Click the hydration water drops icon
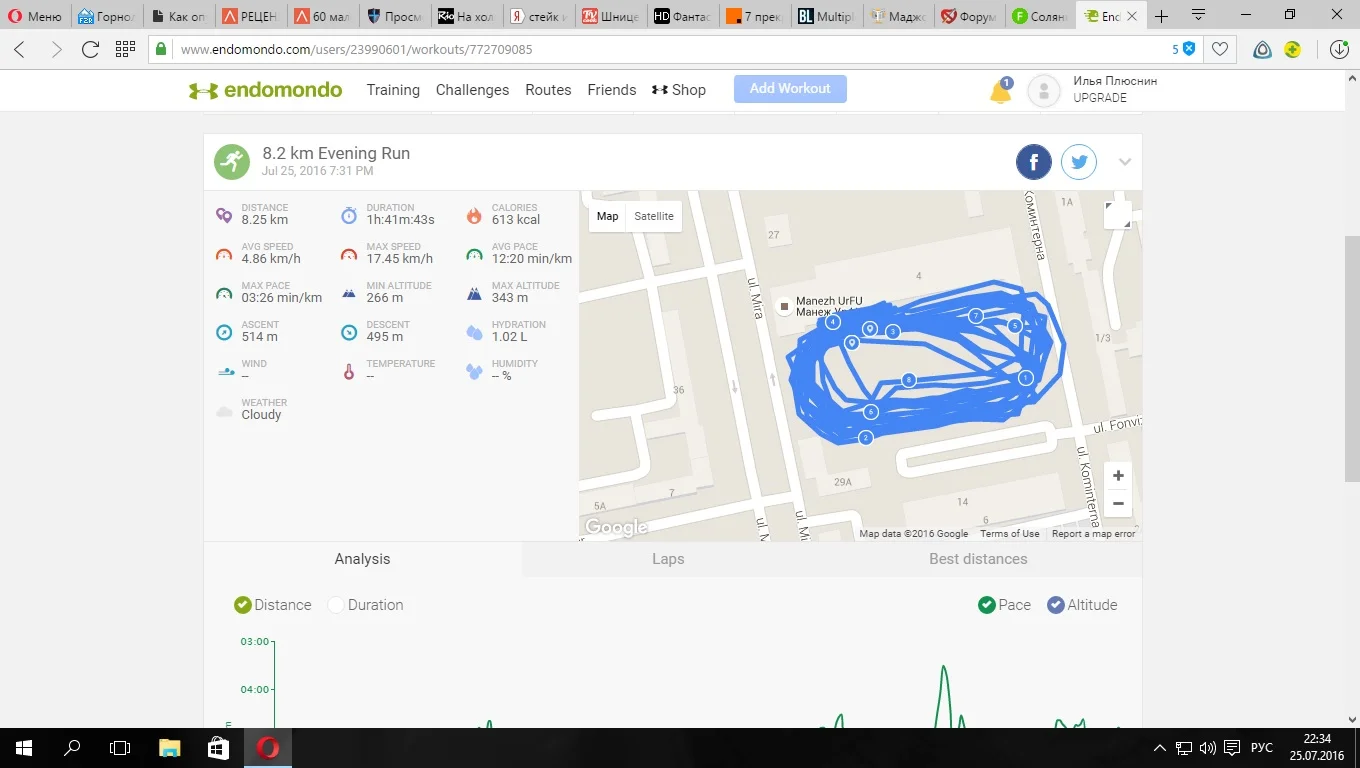This screenshot has width=1360, height=768. point(474,332)
